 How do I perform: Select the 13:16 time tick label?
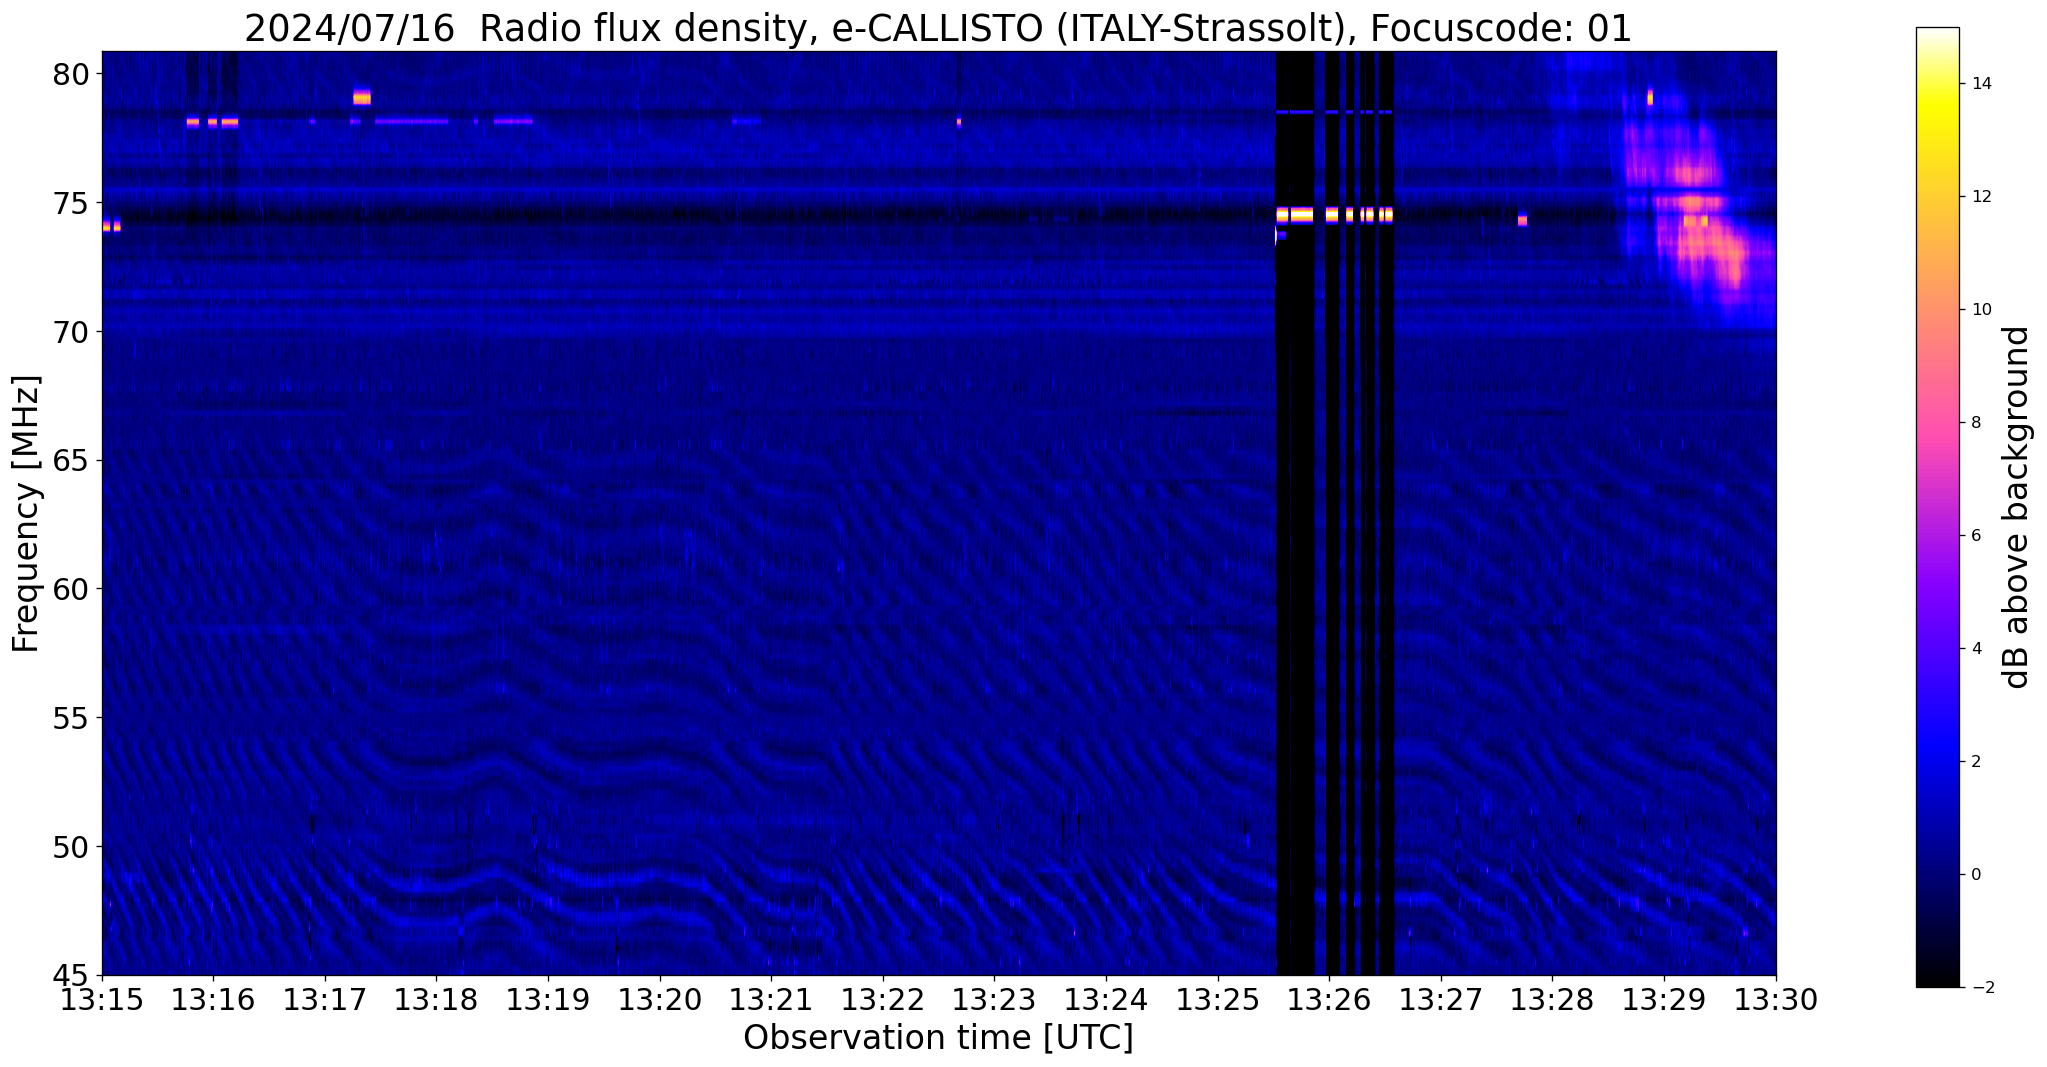[x=213, y=999]
